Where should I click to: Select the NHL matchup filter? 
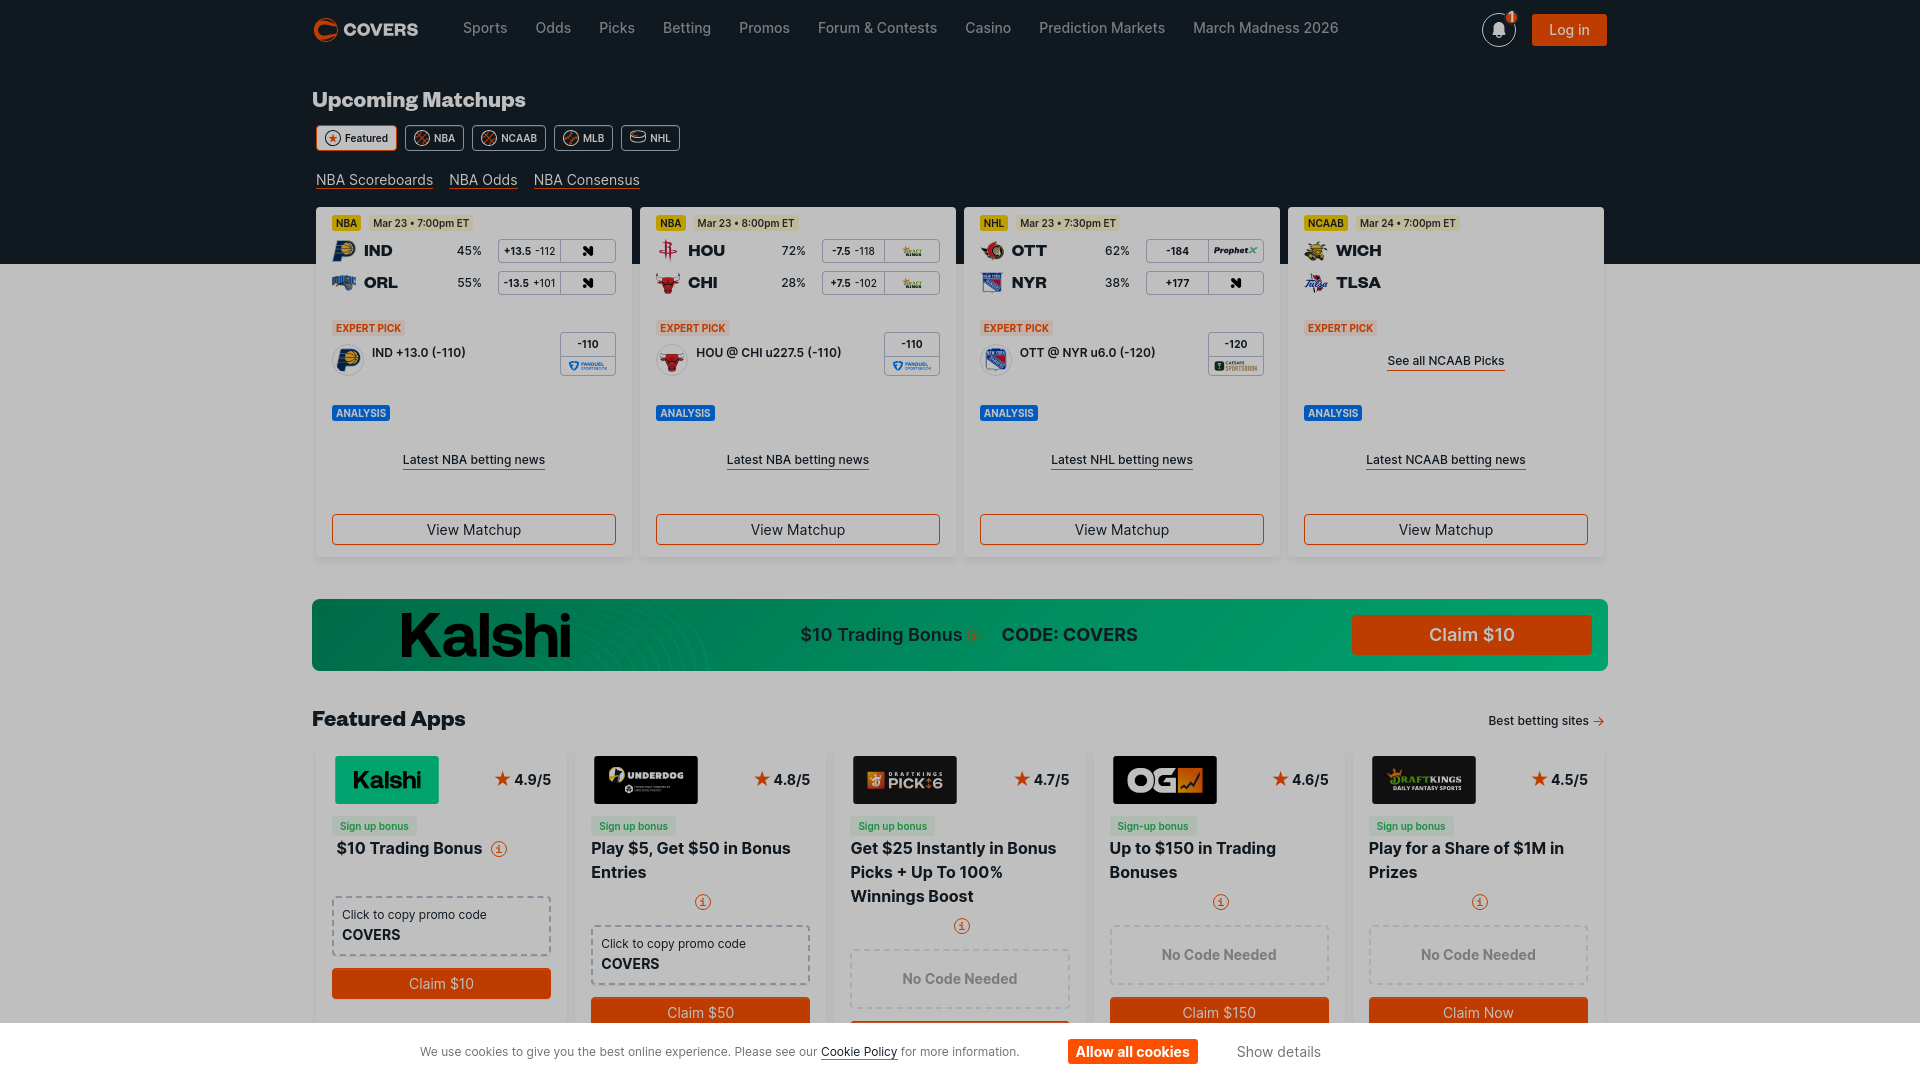[650, 138]
